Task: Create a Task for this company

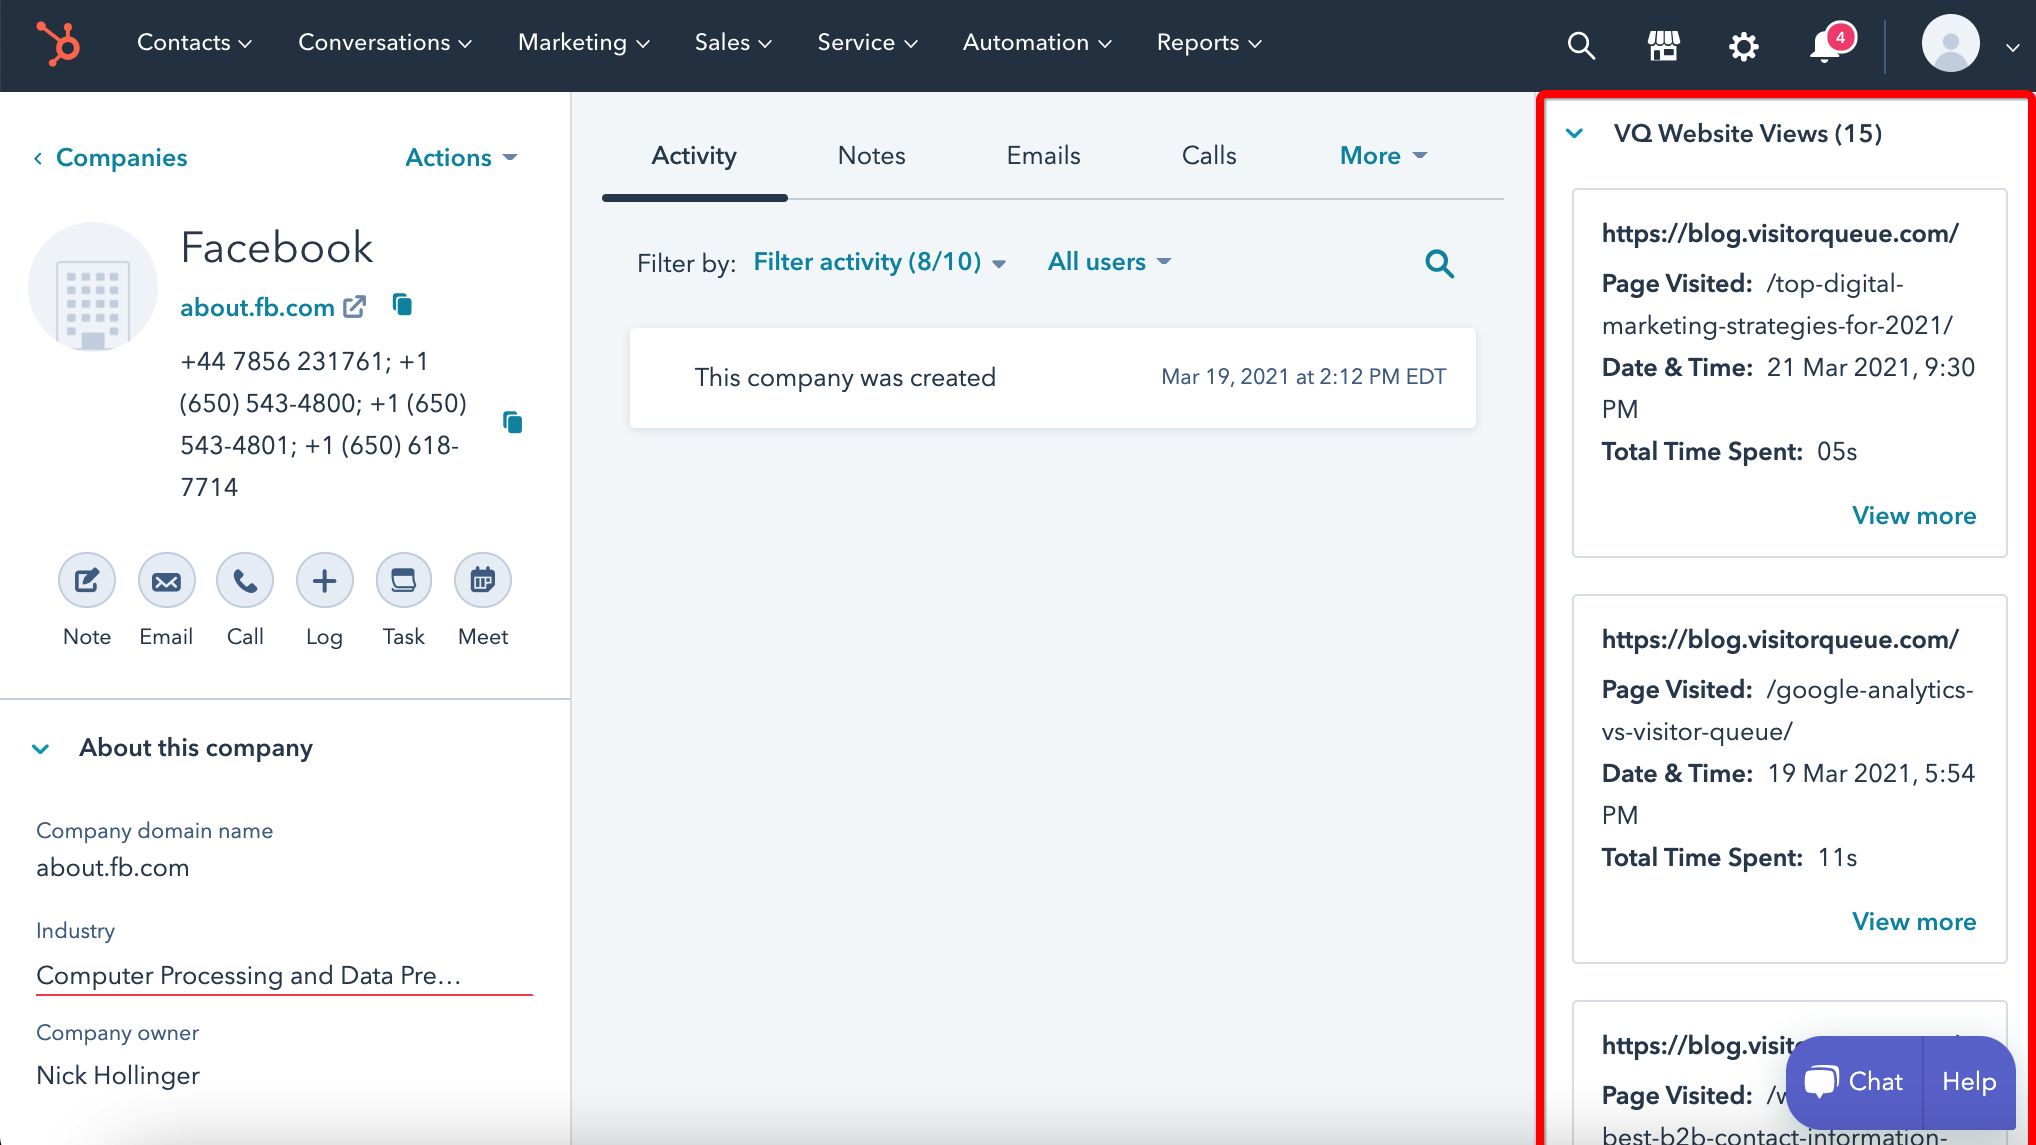Action: [403, 580]
